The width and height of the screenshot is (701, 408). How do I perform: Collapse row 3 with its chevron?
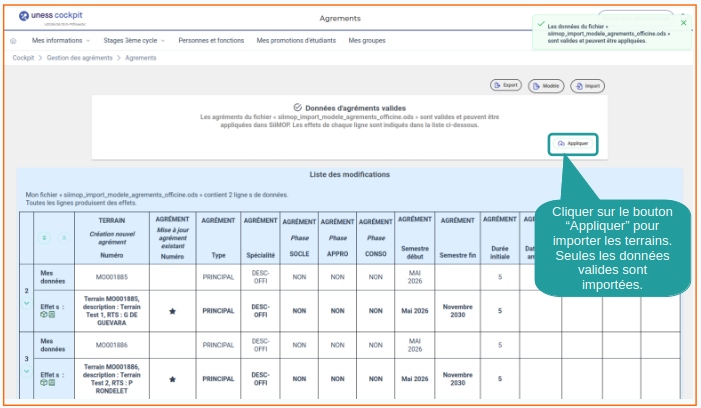pos(27,371)
